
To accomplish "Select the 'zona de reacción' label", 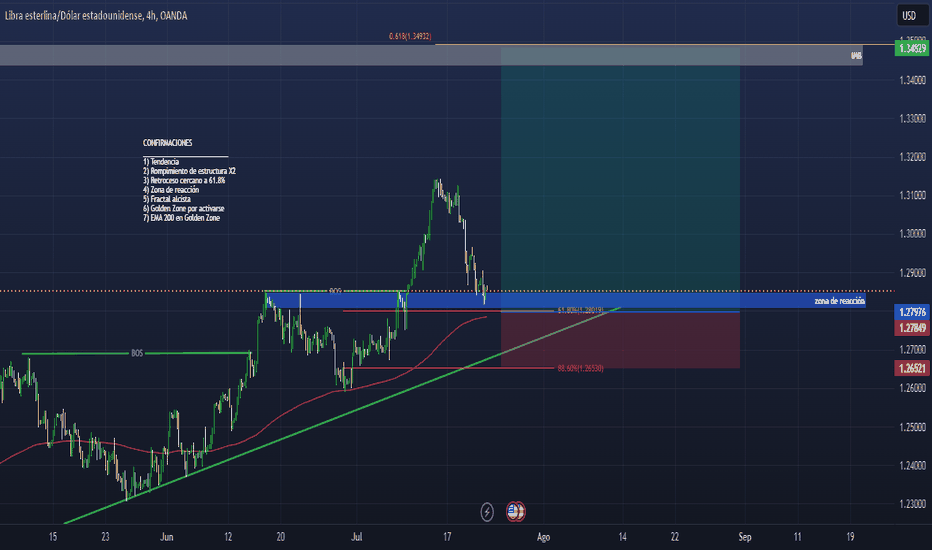I will [x=839, y=301].
